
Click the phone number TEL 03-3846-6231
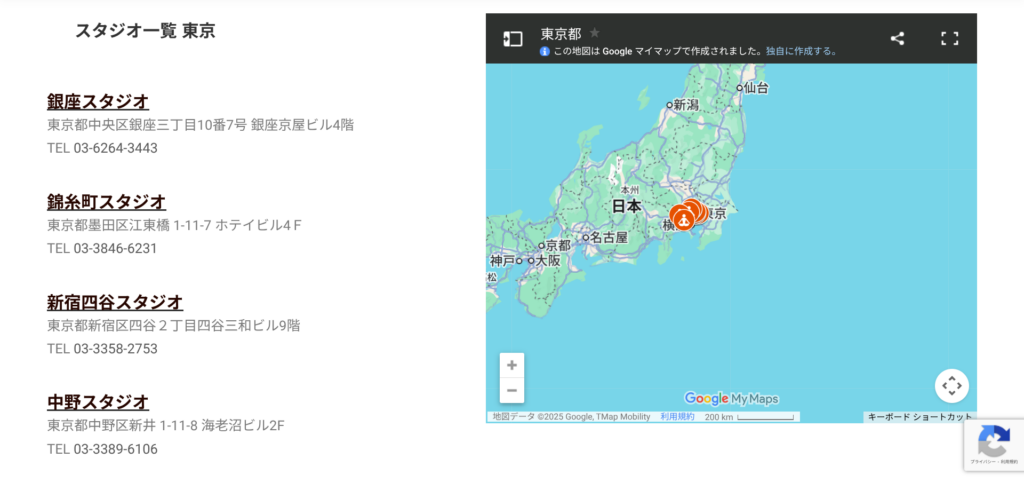tap(102, 249)
